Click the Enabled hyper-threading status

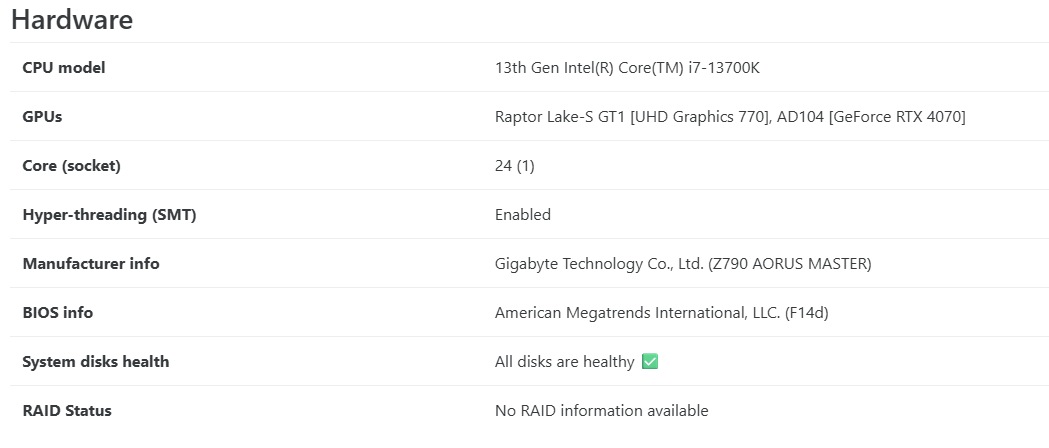tap(523, 215)
